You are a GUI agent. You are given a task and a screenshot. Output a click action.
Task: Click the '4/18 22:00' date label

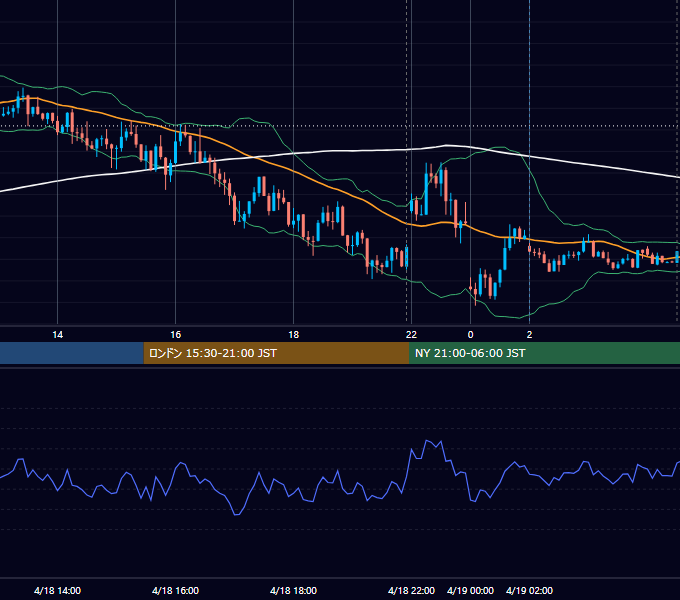[x=411, y=590]
